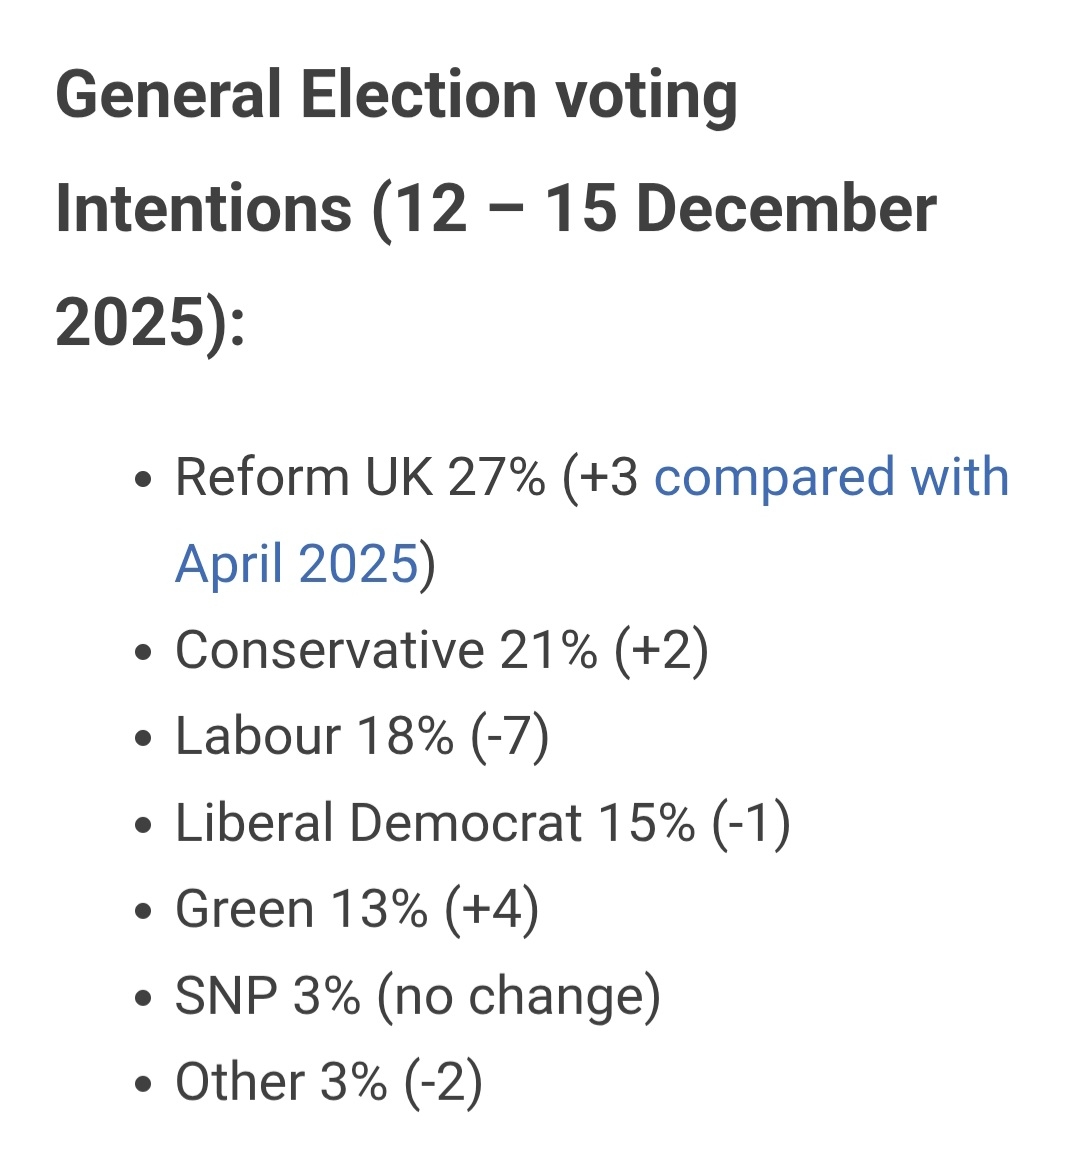Click the "(12 – 15 December" heading text

click(654, 209)
